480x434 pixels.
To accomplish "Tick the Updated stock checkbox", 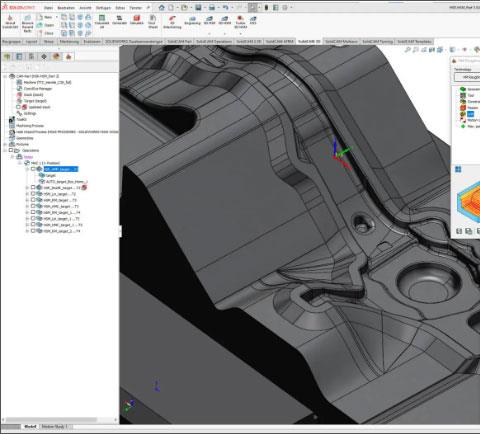I will 19,107.
